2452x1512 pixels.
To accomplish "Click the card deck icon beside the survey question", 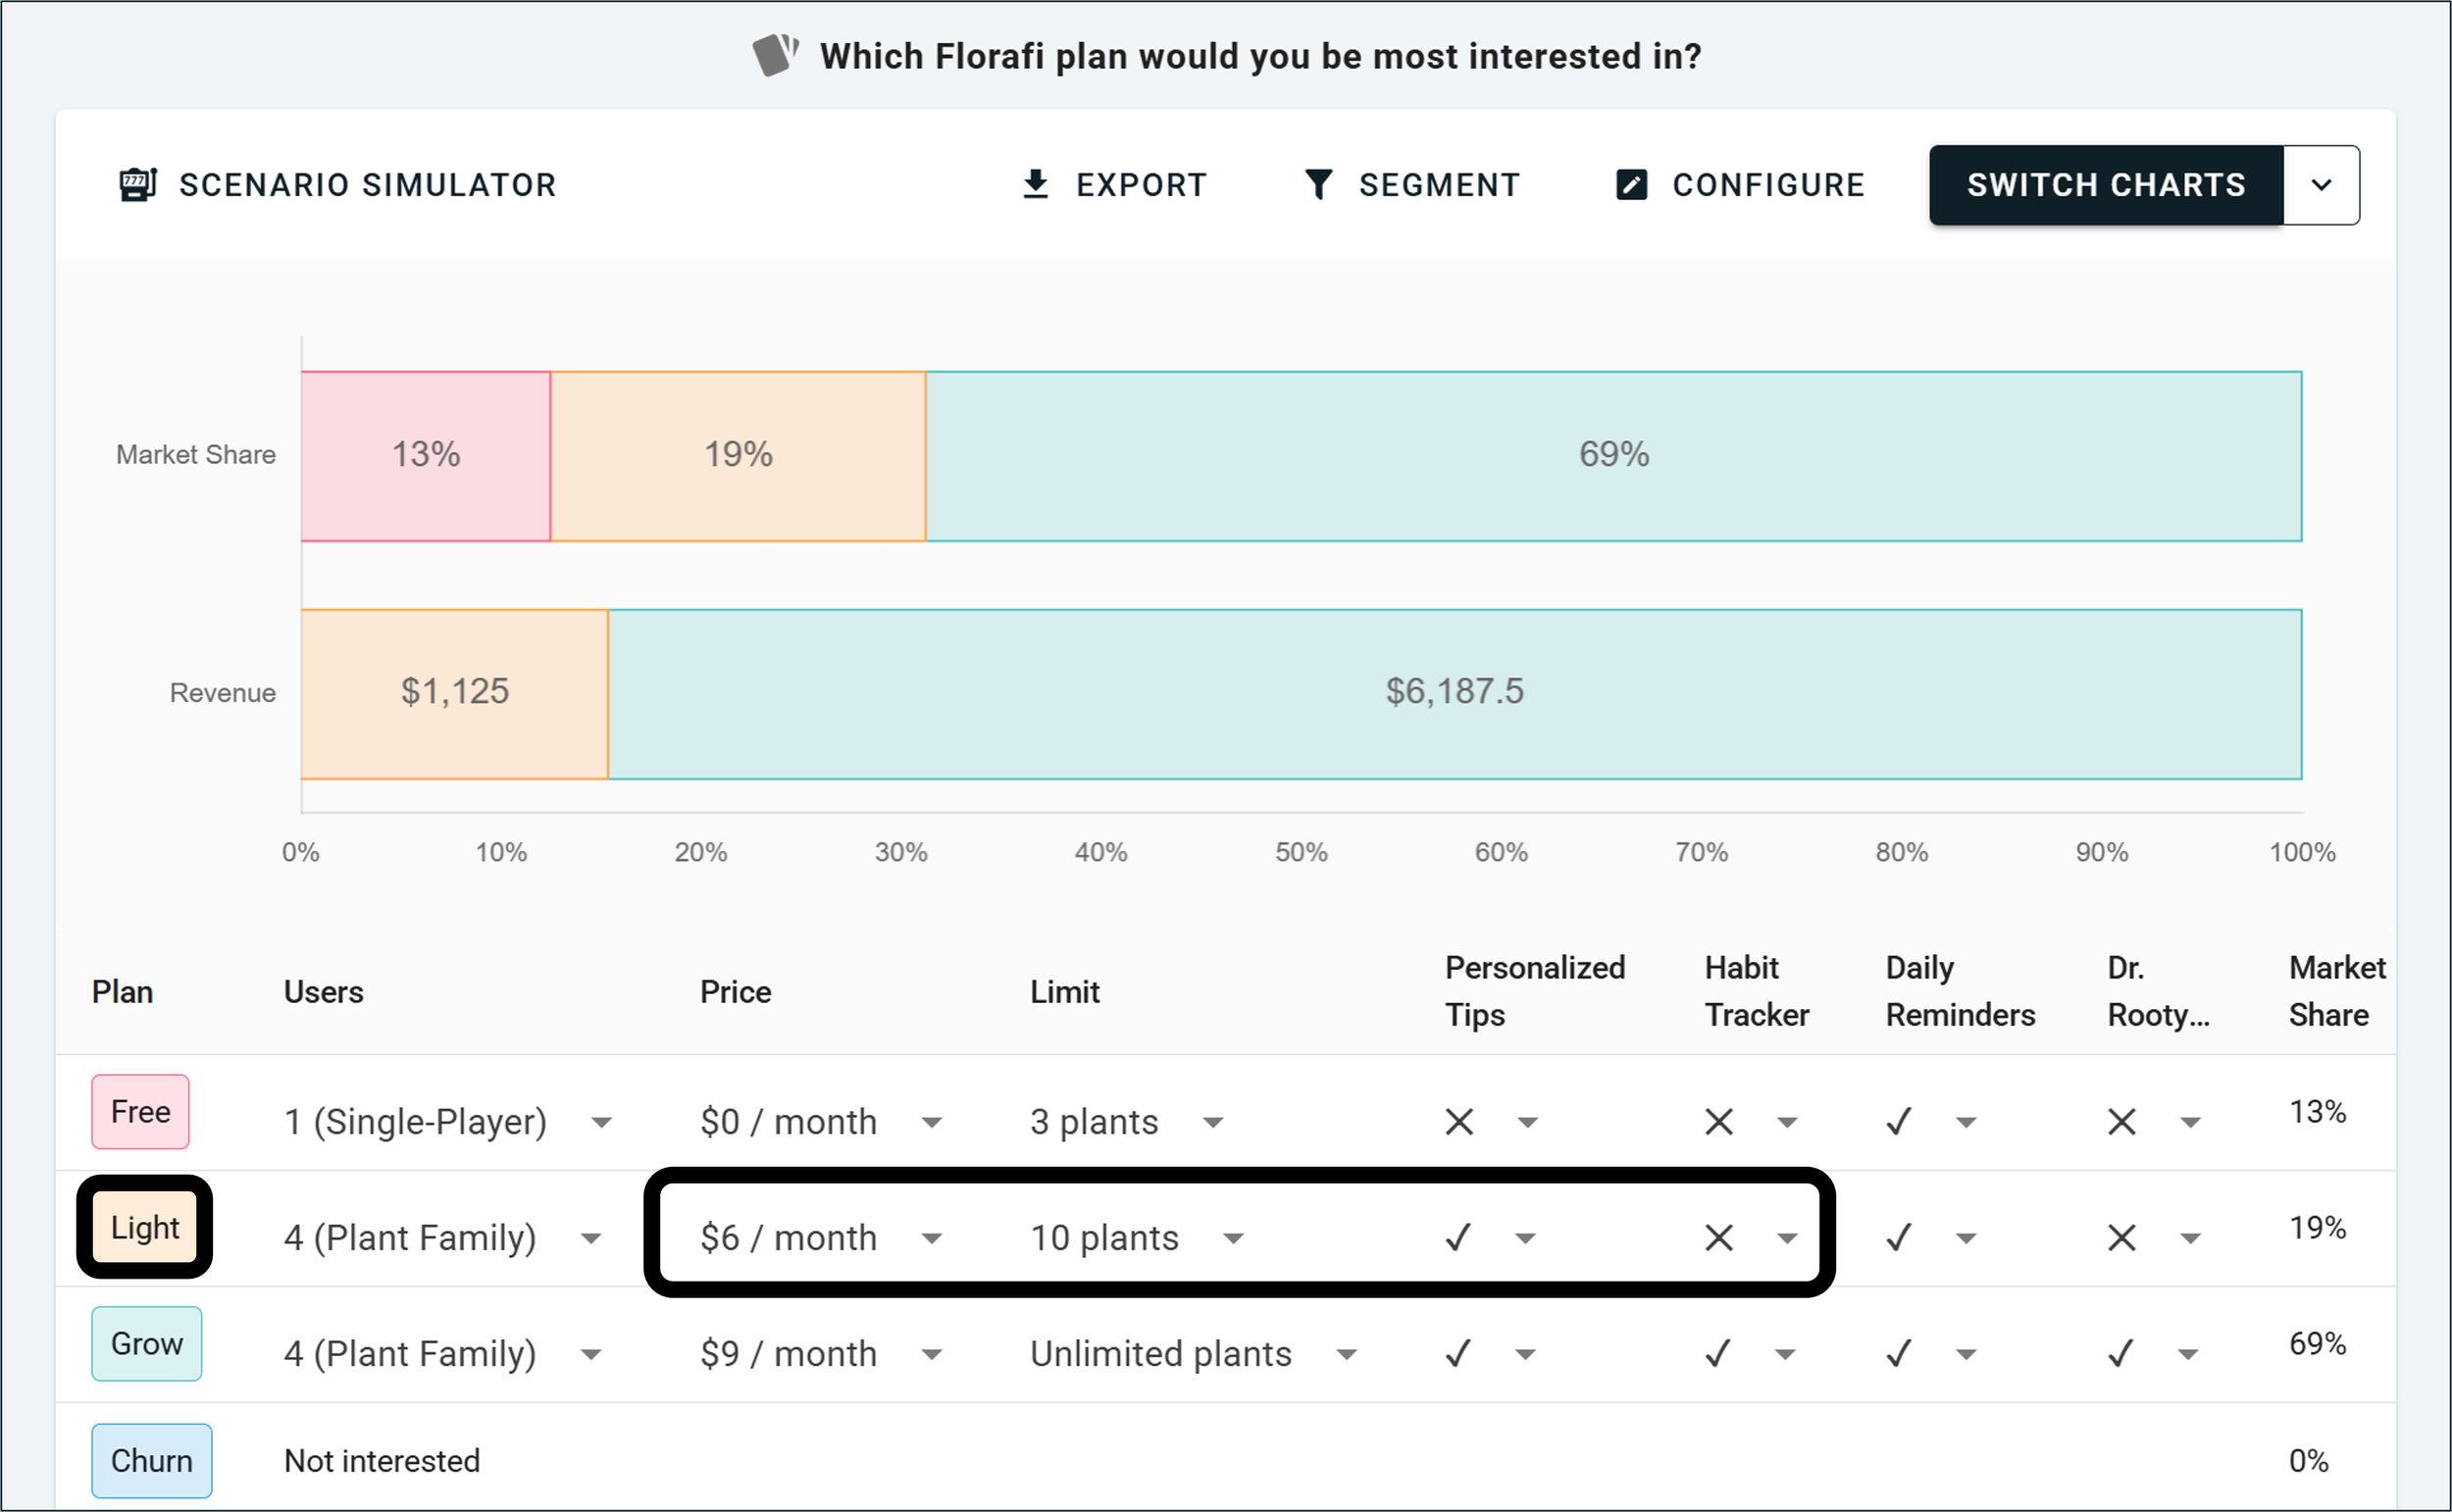I will click(x=776, y=55).
